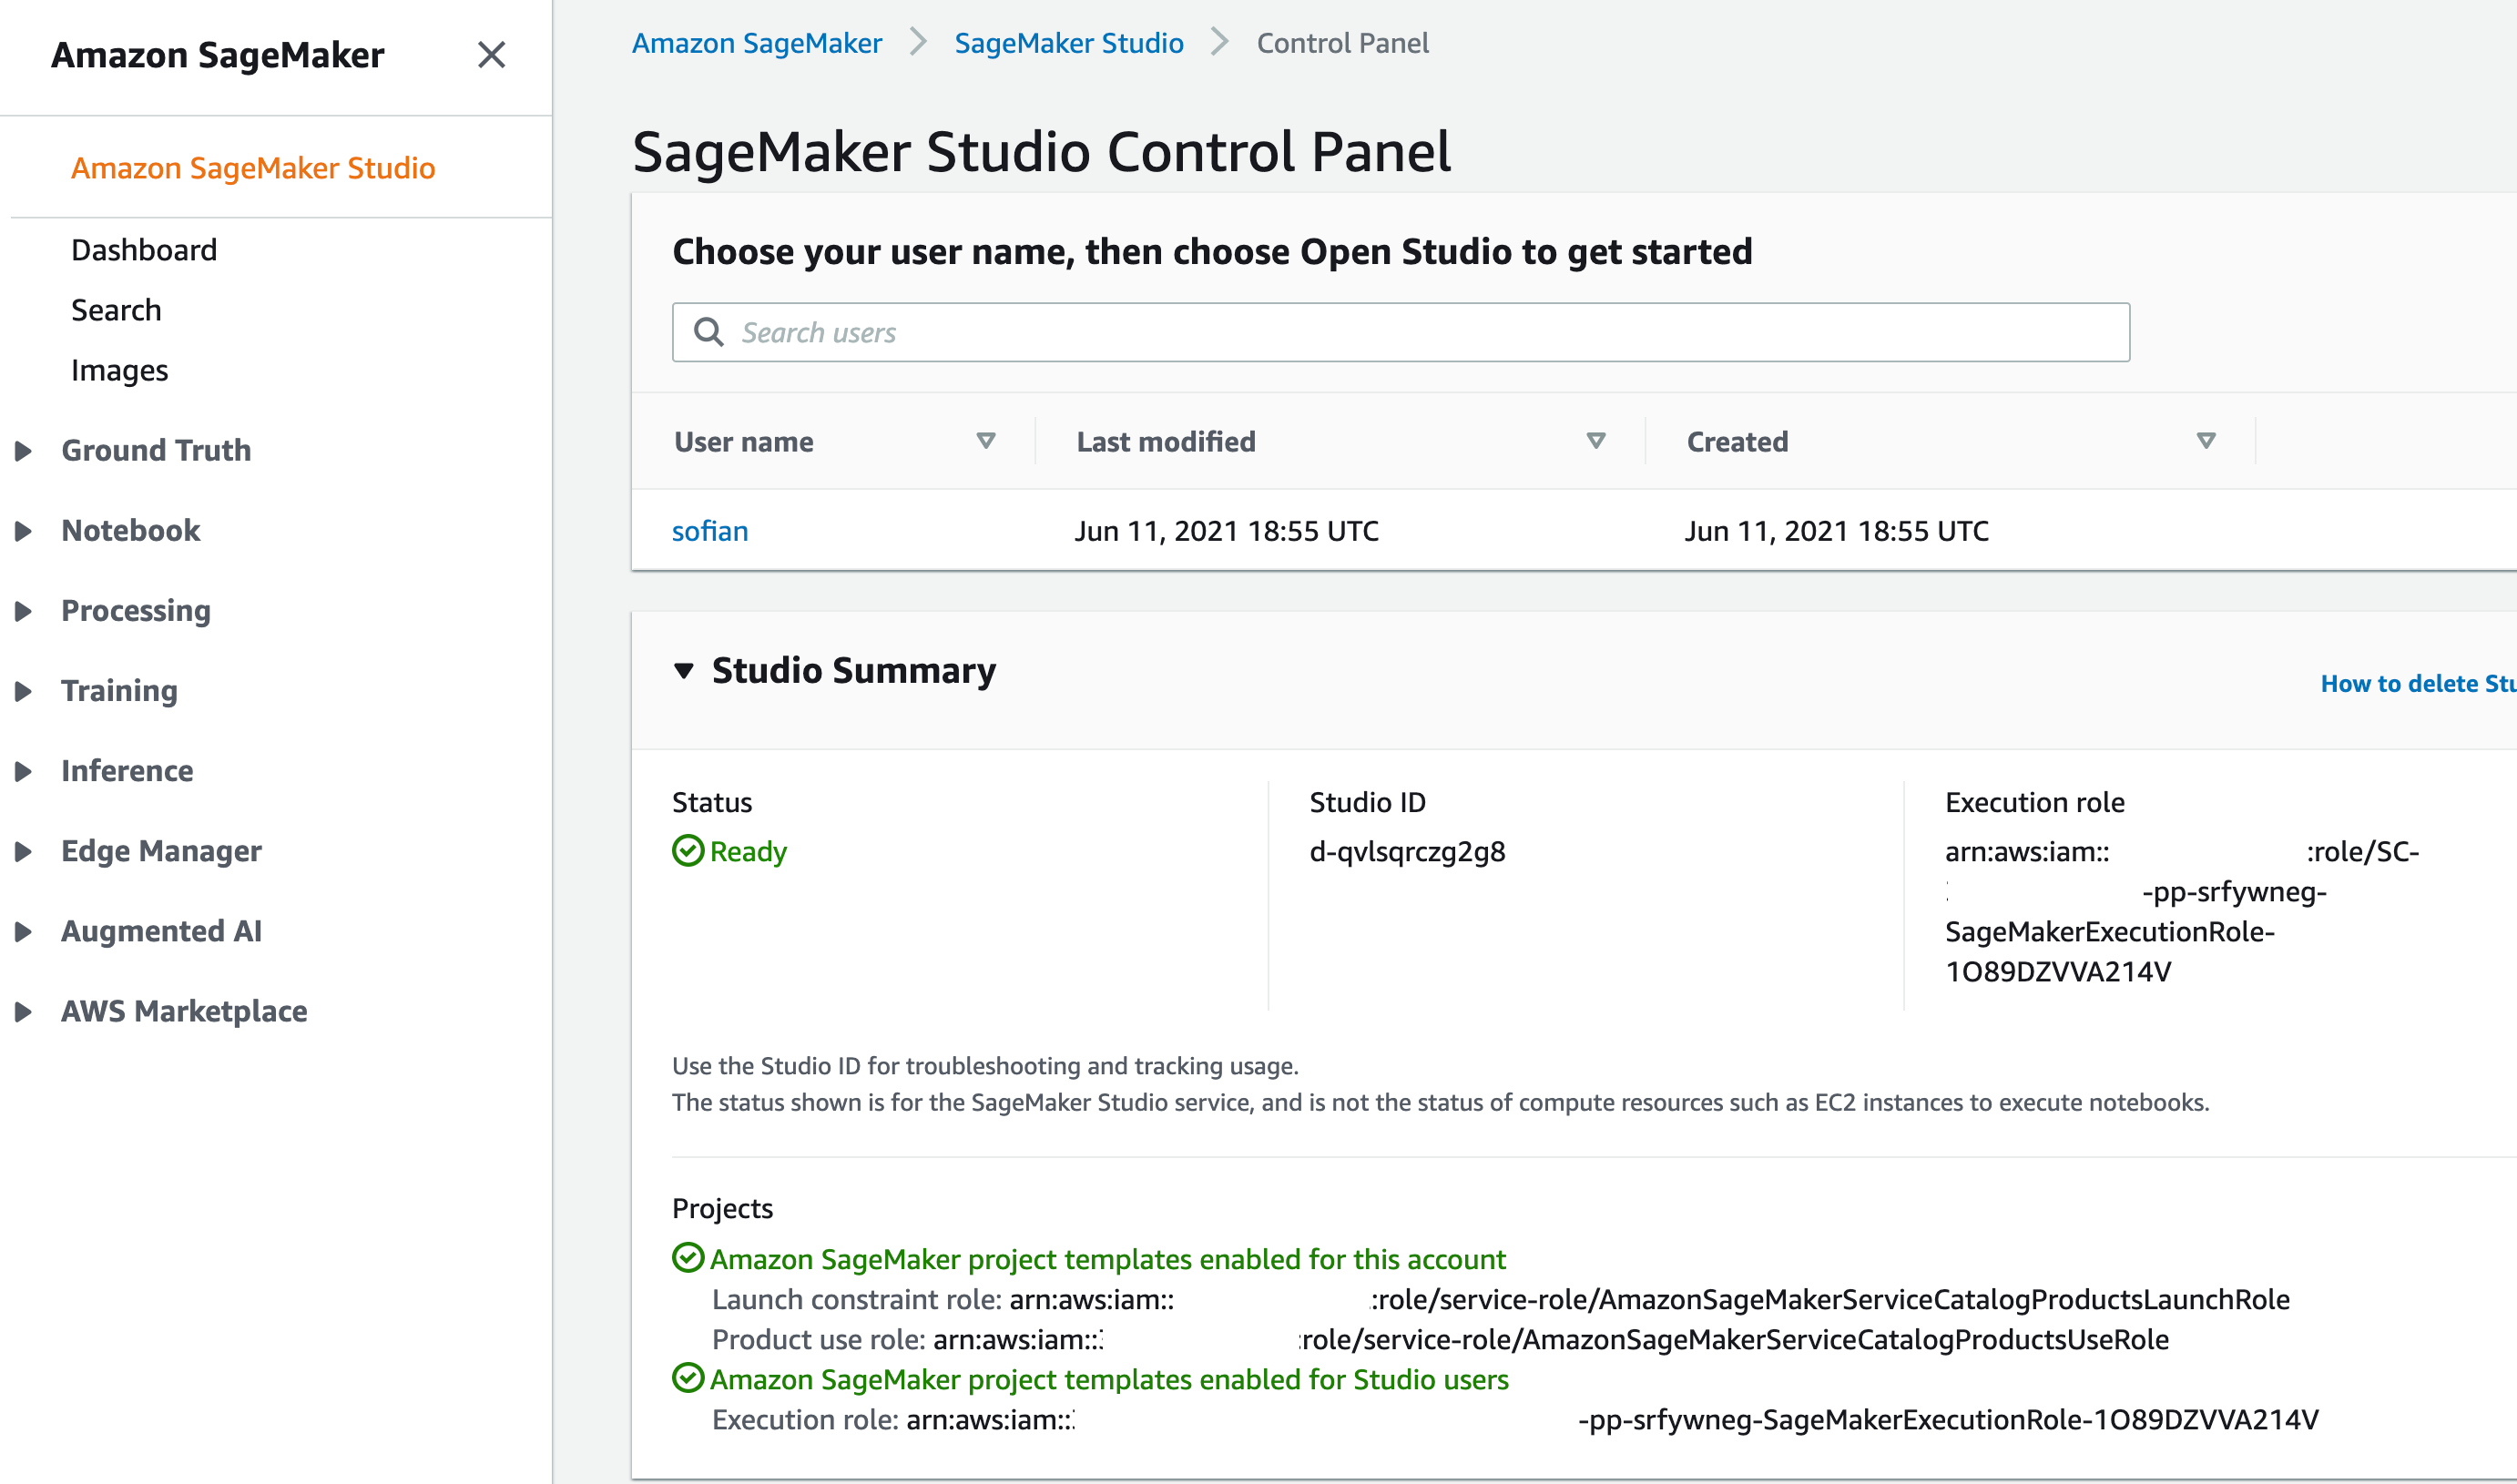Click the Amazon SageMaker sidebar title
Image resolution: width=2517 pixels, height=1484 pixels.
(x=218, y=55)
